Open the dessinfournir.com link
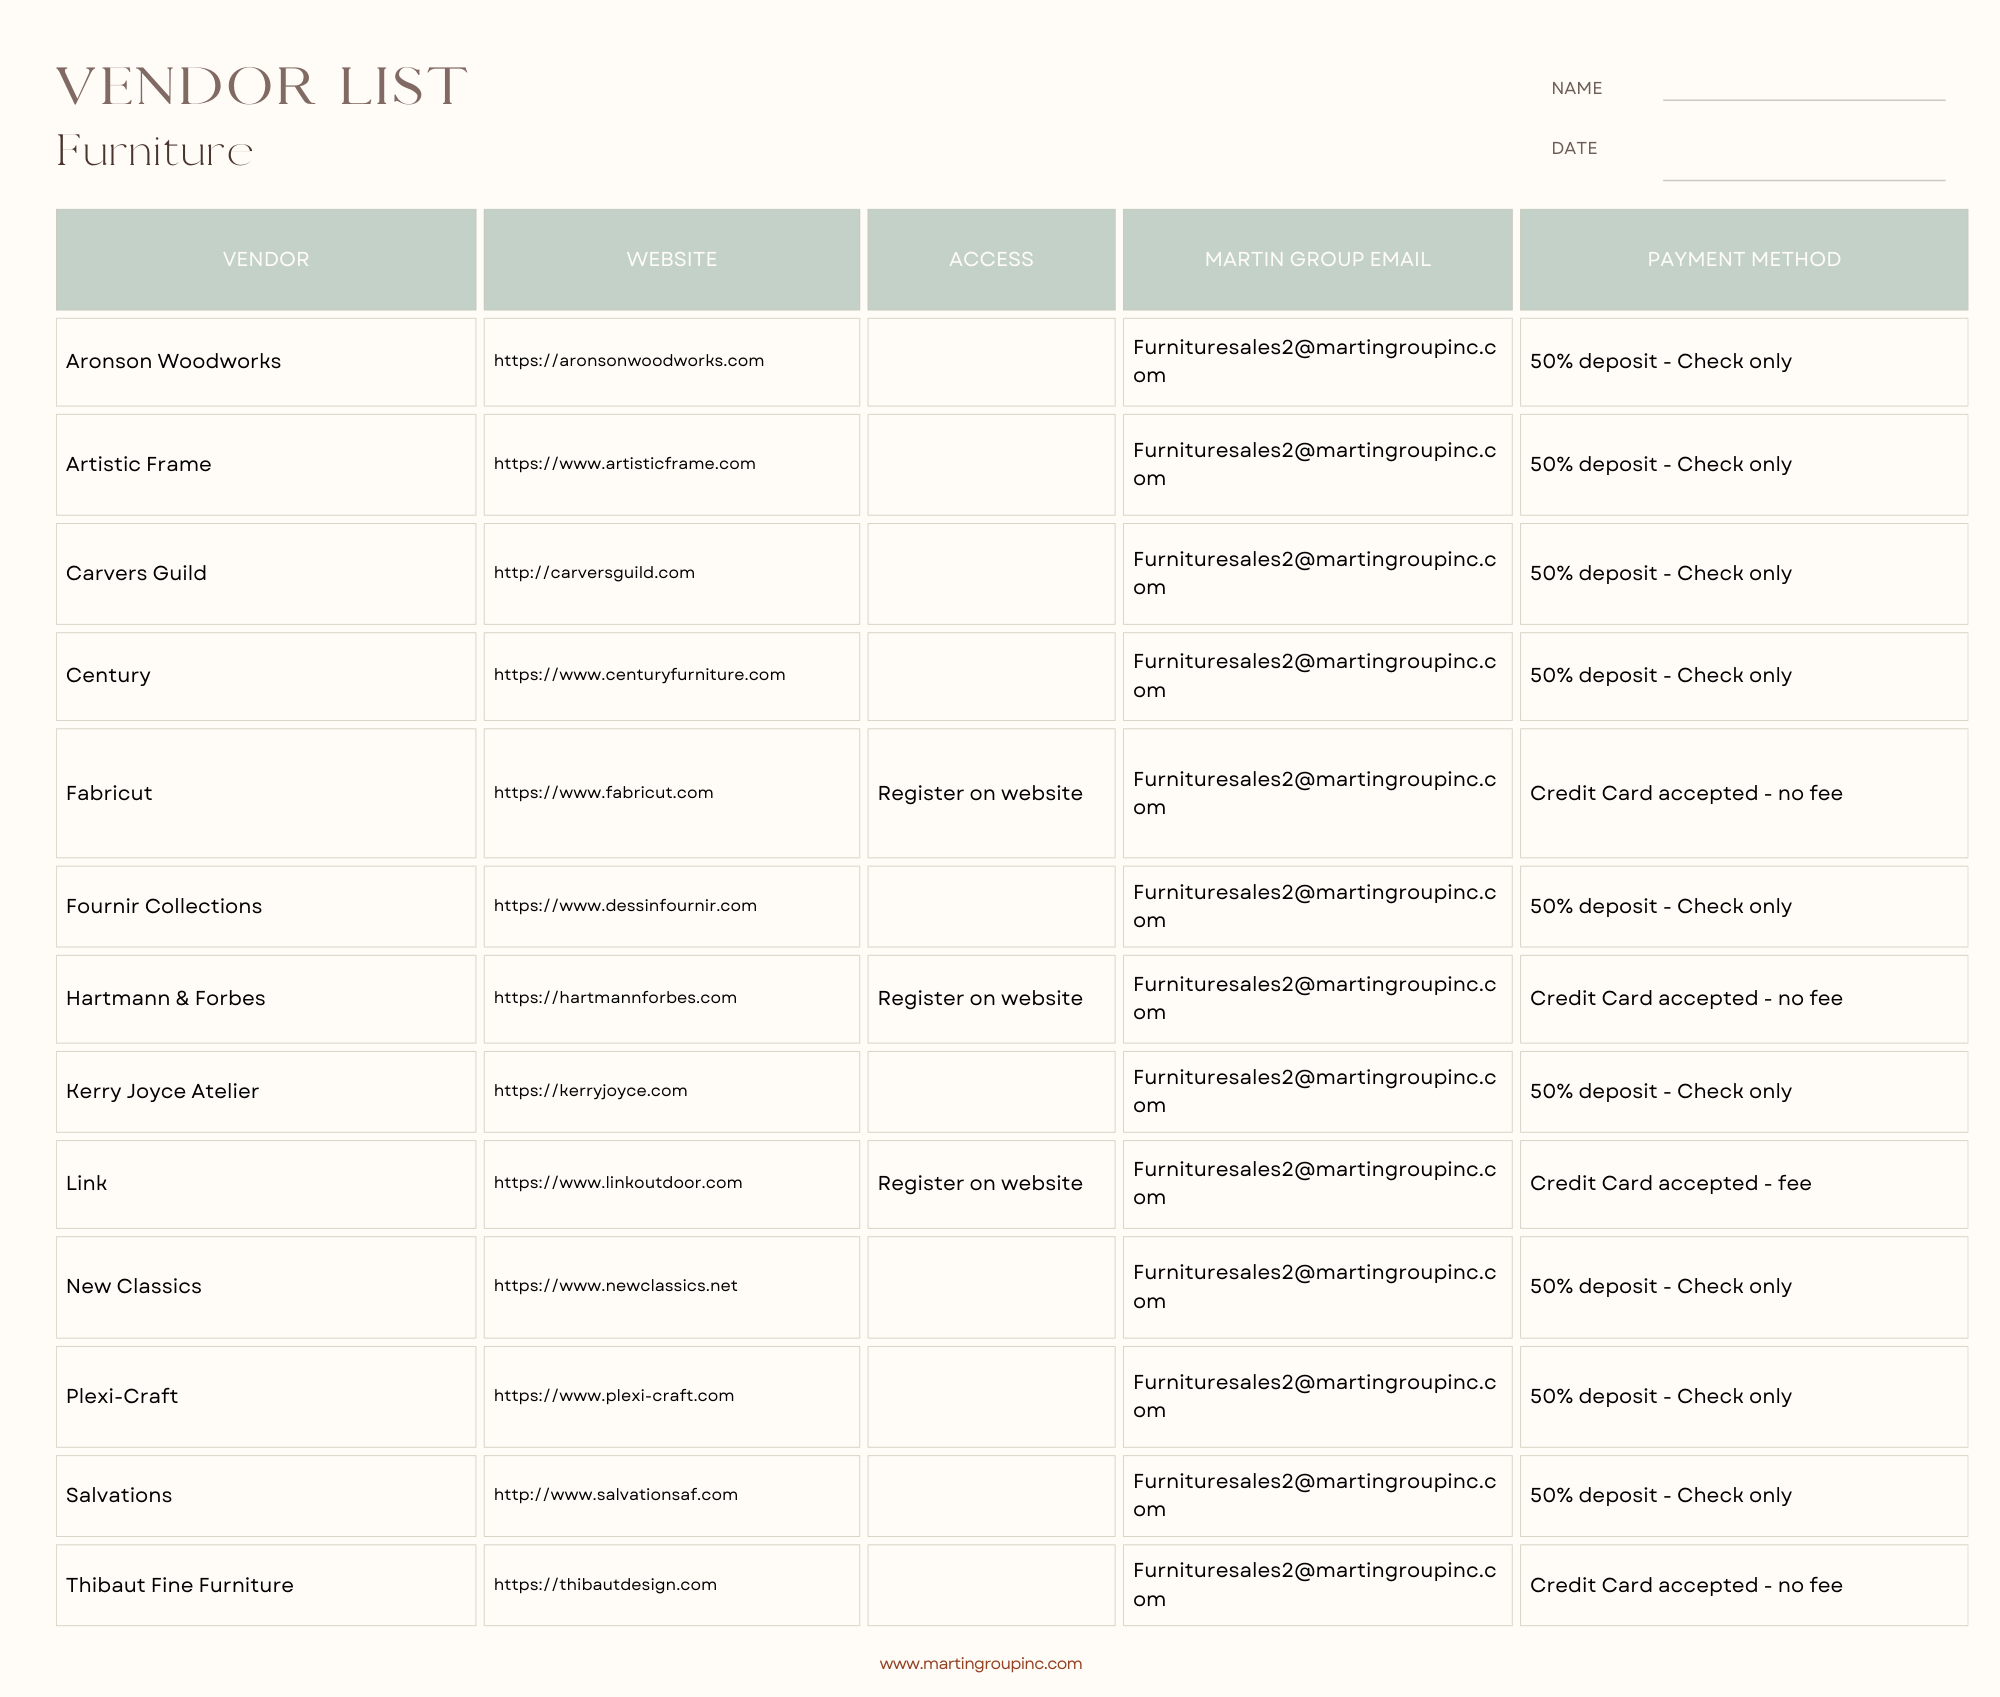Image resolution: width=2000 pixels, height=1697 pixels. 625,906
